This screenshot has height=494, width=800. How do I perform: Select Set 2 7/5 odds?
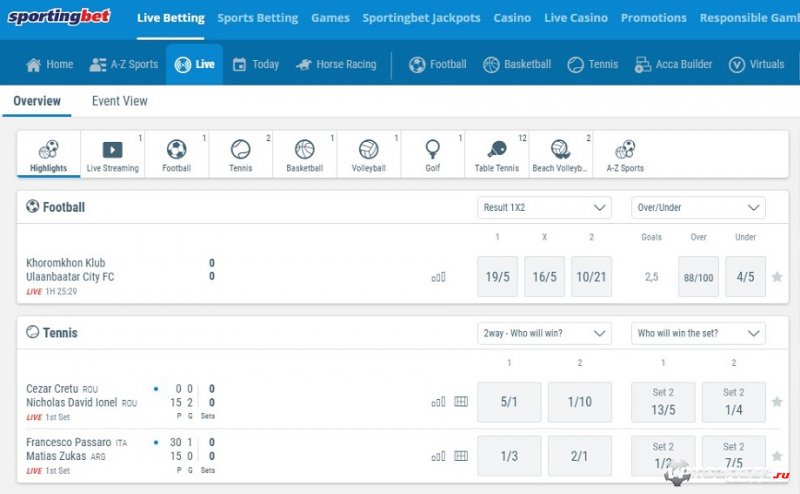(x=734, y=456)
